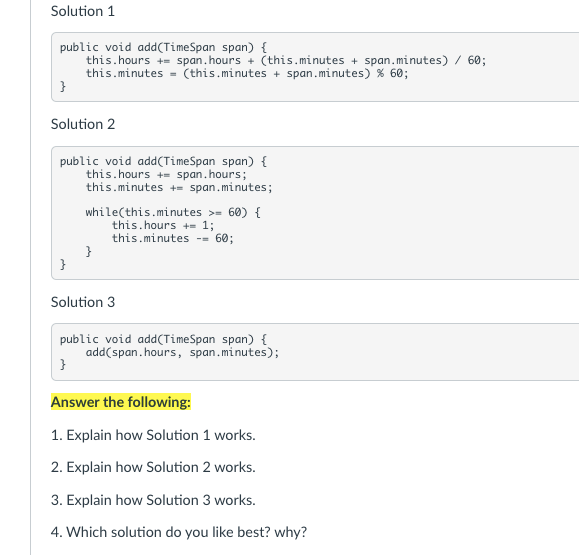Click question 1 about Solution 1
The image size is (579, 555).
point(153,435)
